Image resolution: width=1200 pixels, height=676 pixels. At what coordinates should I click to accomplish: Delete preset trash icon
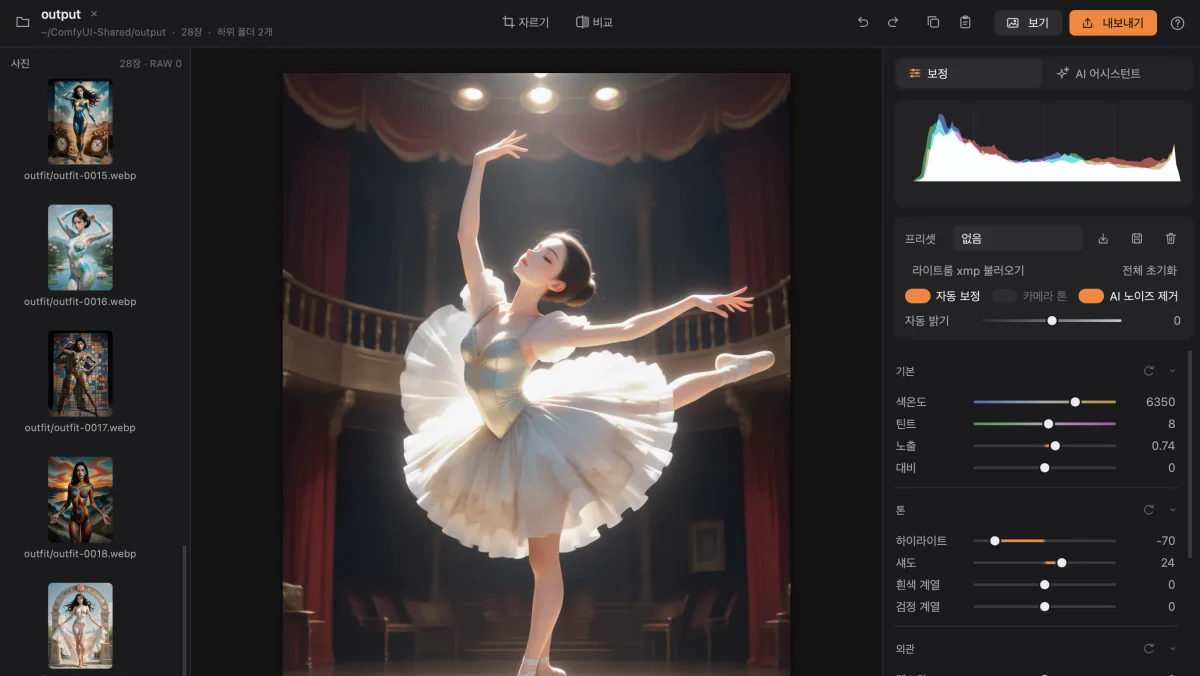(x=1171, y=238)
